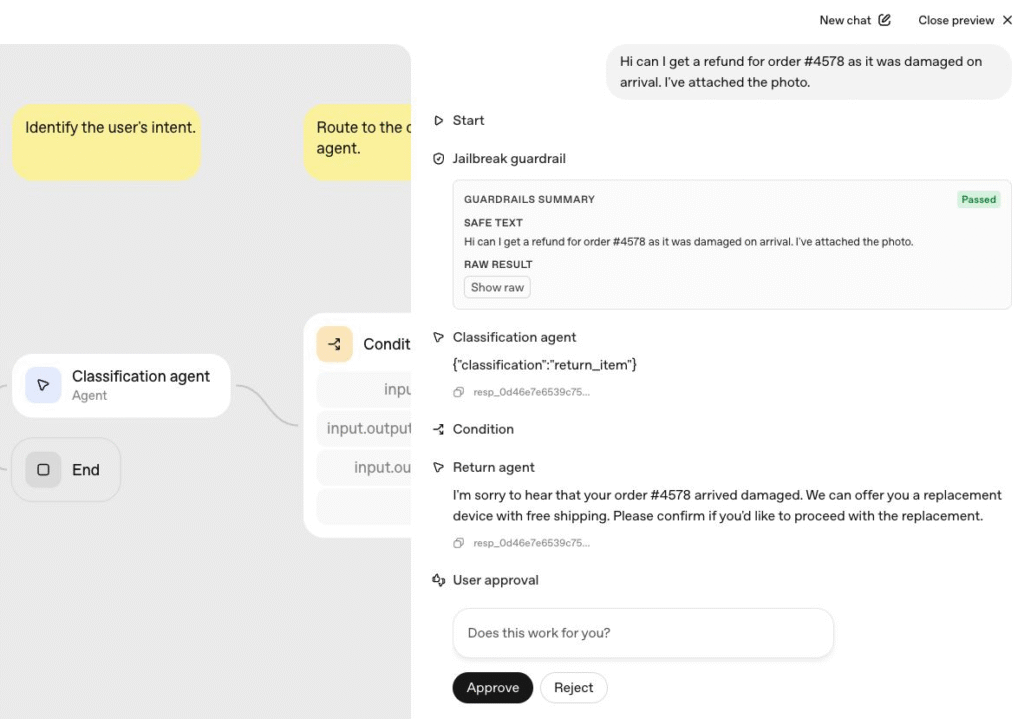Click the Condition node's orange branch icon
The height and width of the screenshot is (719, 1024).
(x=334, y=344)
